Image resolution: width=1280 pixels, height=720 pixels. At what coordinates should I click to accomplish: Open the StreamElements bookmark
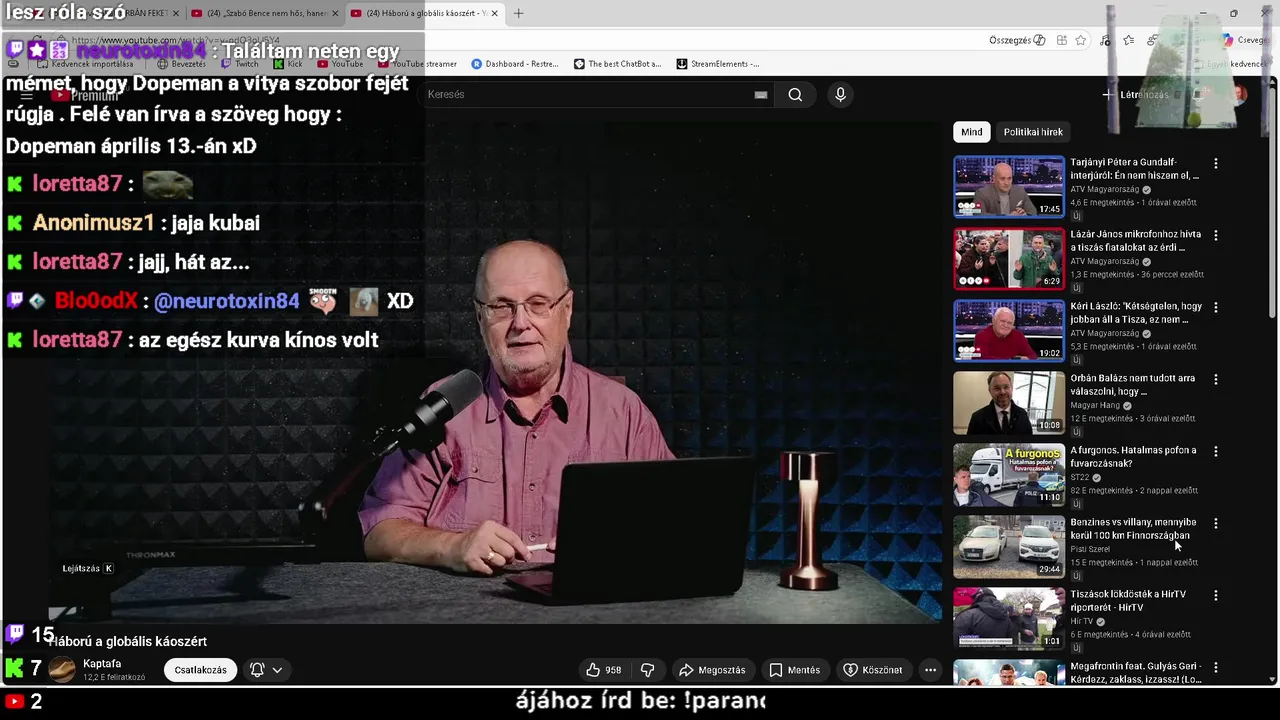[x=717, y=64]
